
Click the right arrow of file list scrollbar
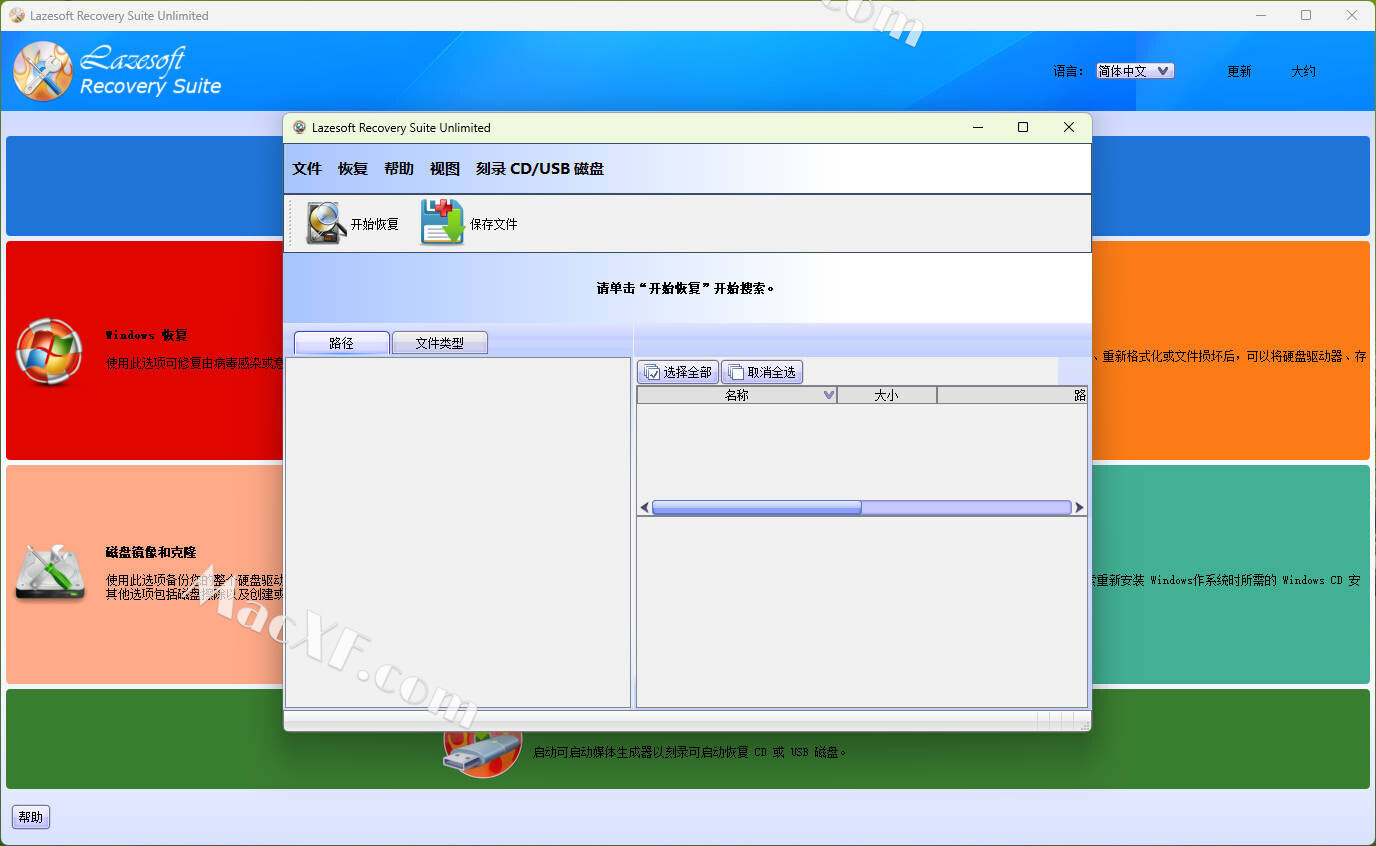(x=1079, y=507)
